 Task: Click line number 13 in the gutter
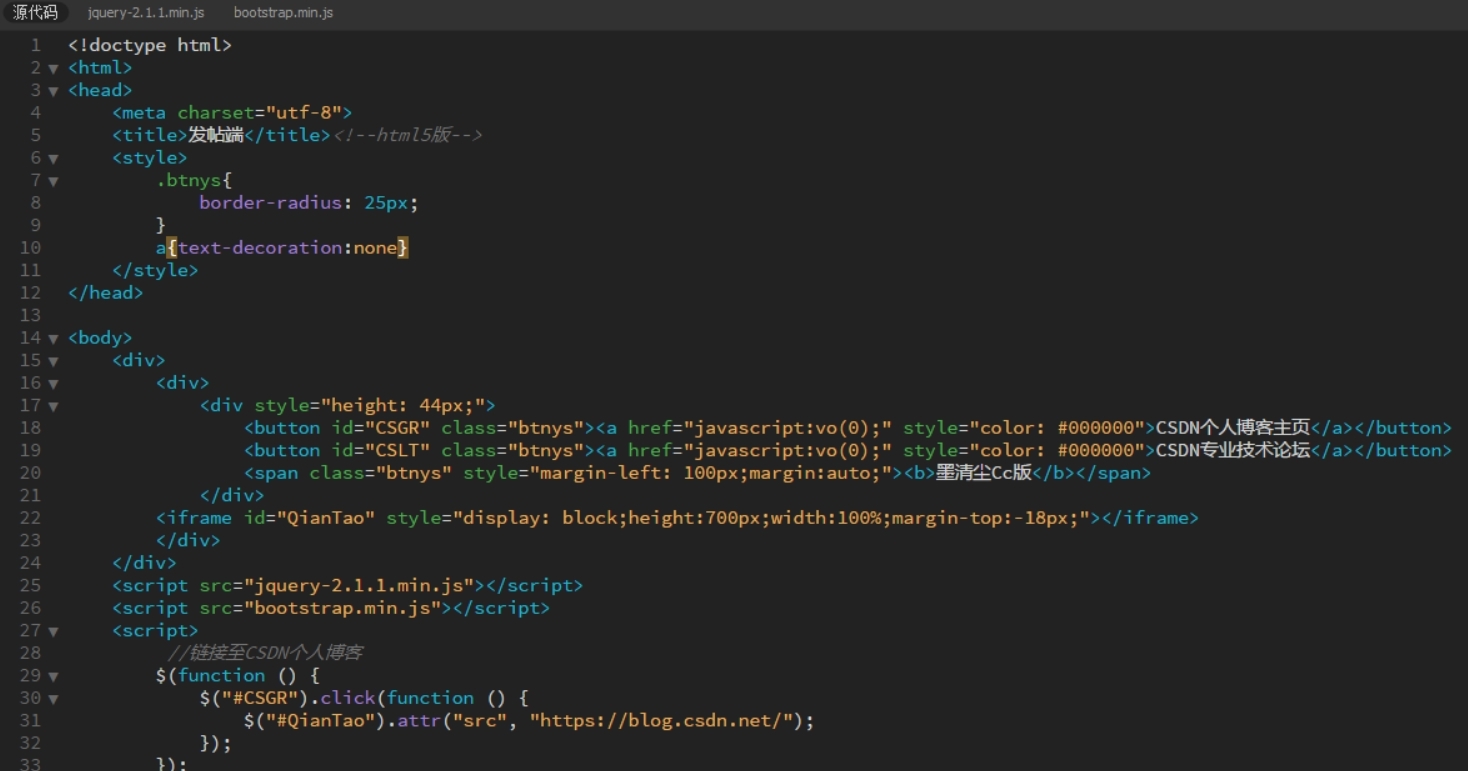click(30, 315)
